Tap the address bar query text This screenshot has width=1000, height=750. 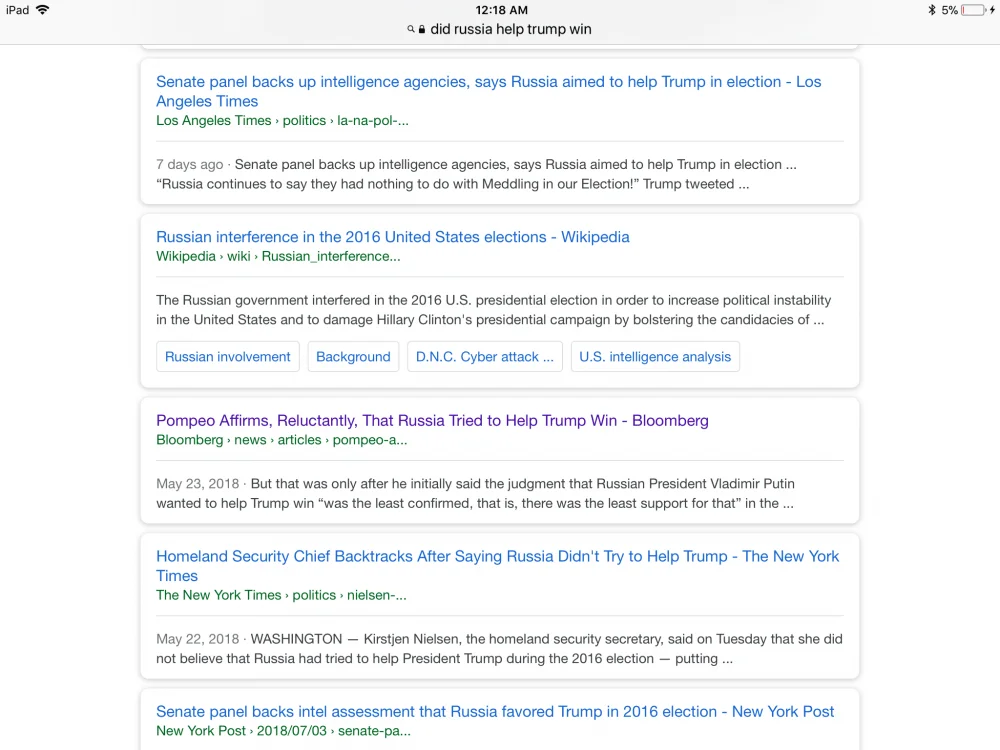pos(511,29)
